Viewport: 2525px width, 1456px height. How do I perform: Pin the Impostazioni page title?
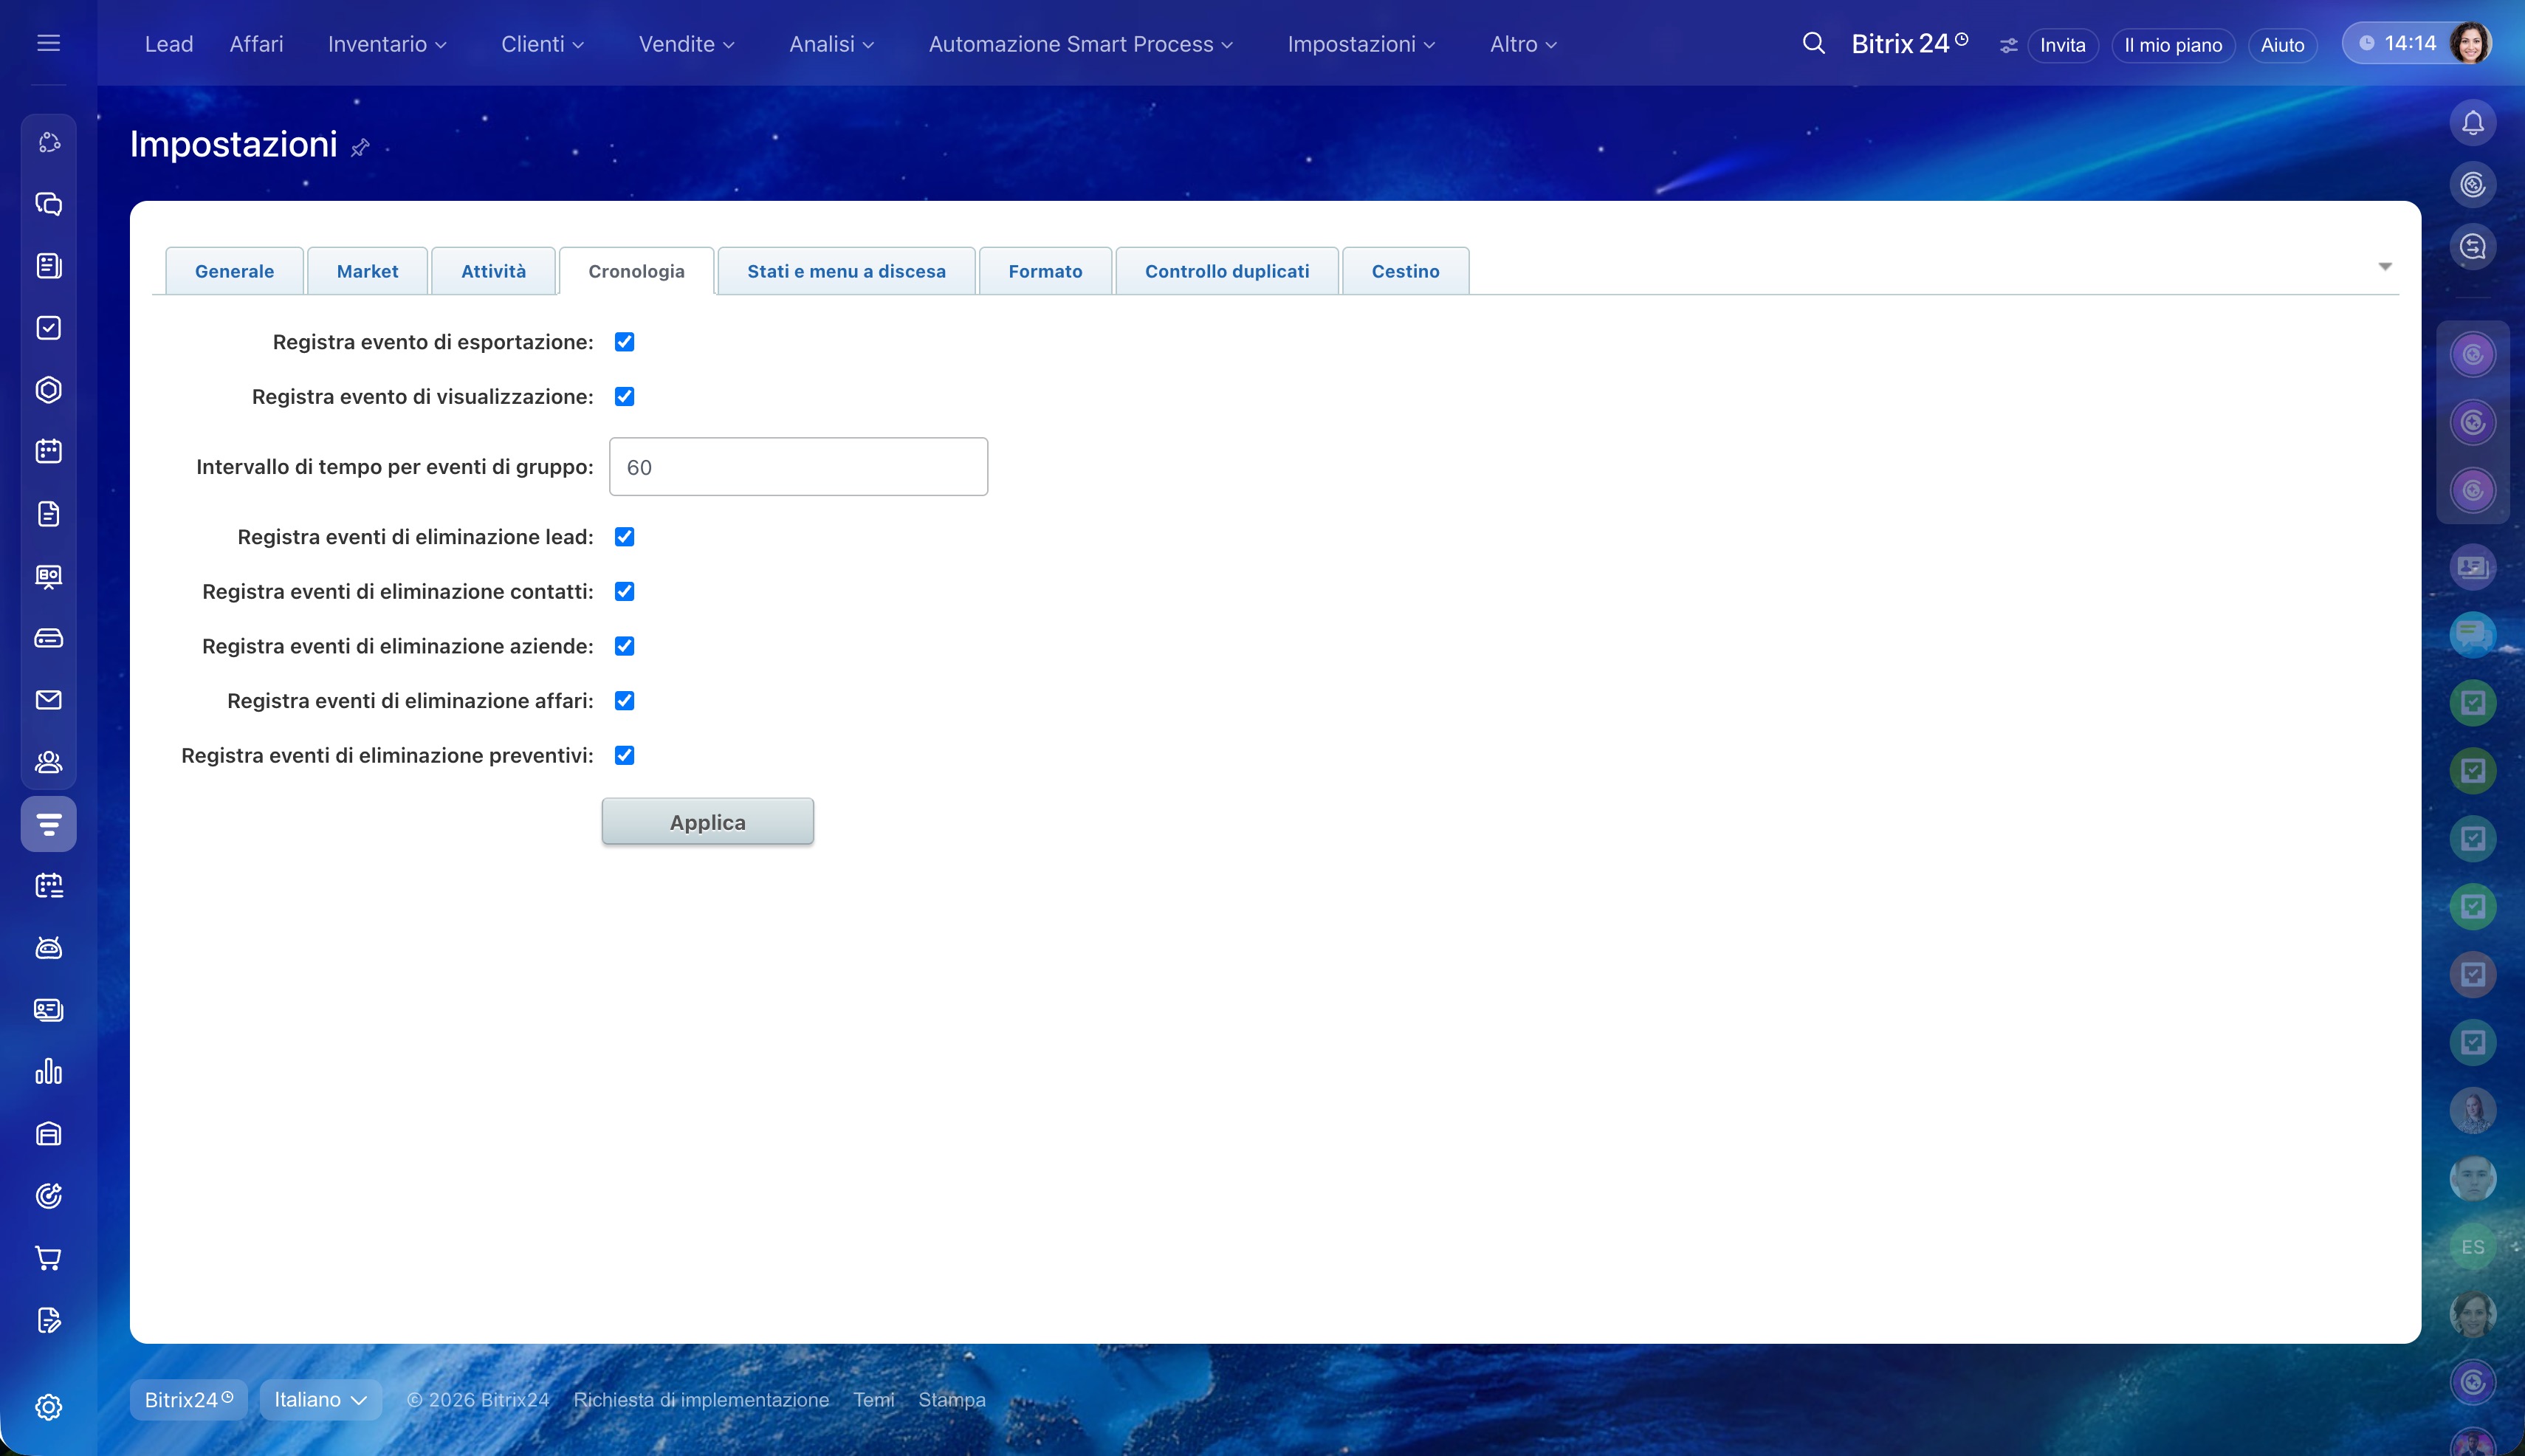360,148
